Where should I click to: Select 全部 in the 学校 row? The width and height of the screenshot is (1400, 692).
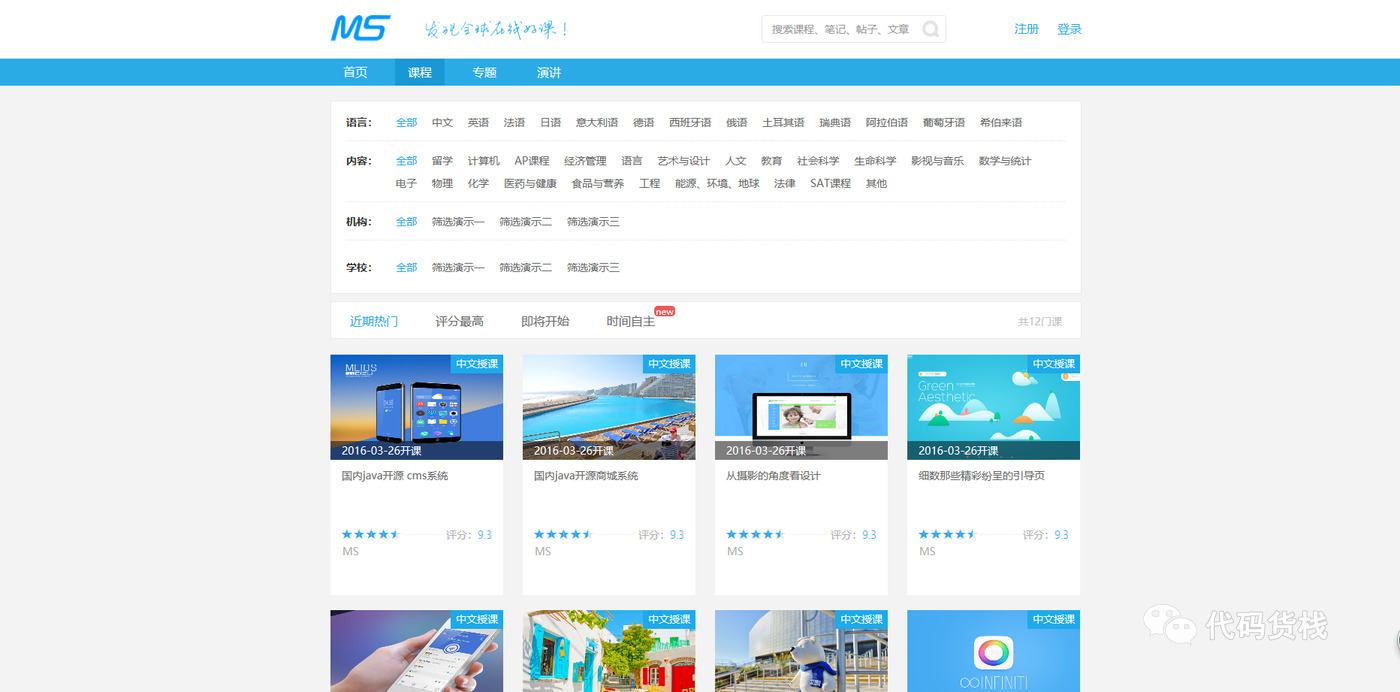[x=406, y=267]
